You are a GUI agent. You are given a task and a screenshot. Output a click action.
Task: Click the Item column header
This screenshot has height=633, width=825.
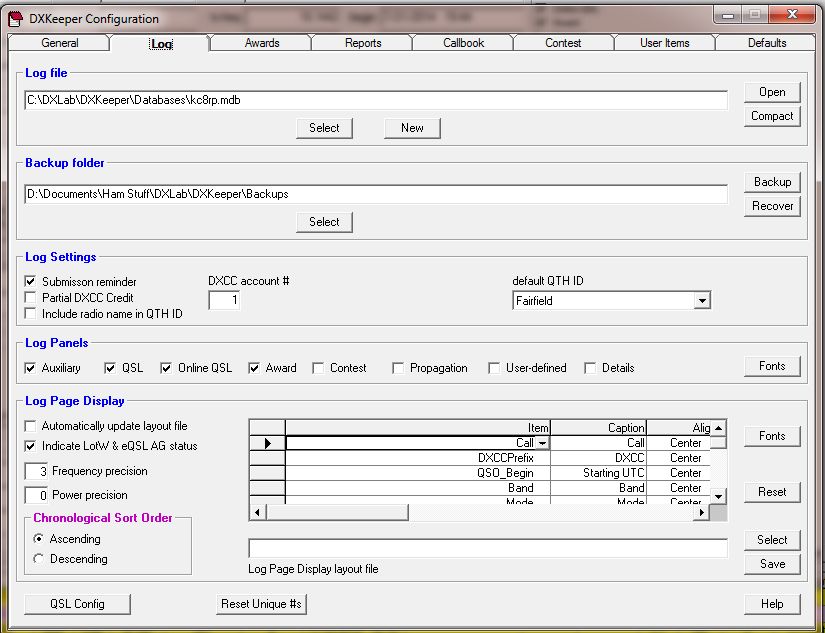(418, 427)
